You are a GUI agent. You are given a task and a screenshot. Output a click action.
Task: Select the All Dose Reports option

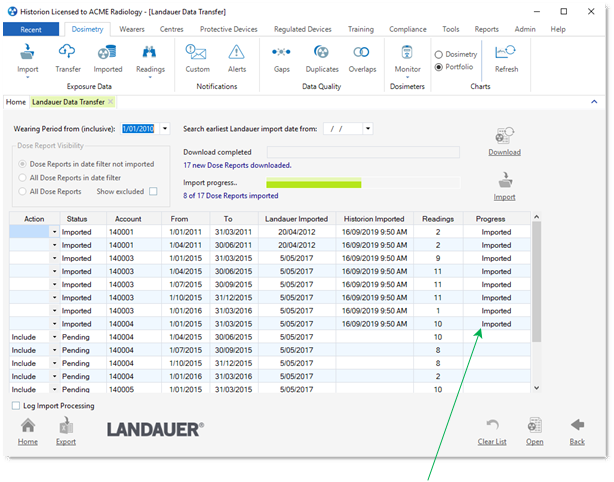pos(22,191)
